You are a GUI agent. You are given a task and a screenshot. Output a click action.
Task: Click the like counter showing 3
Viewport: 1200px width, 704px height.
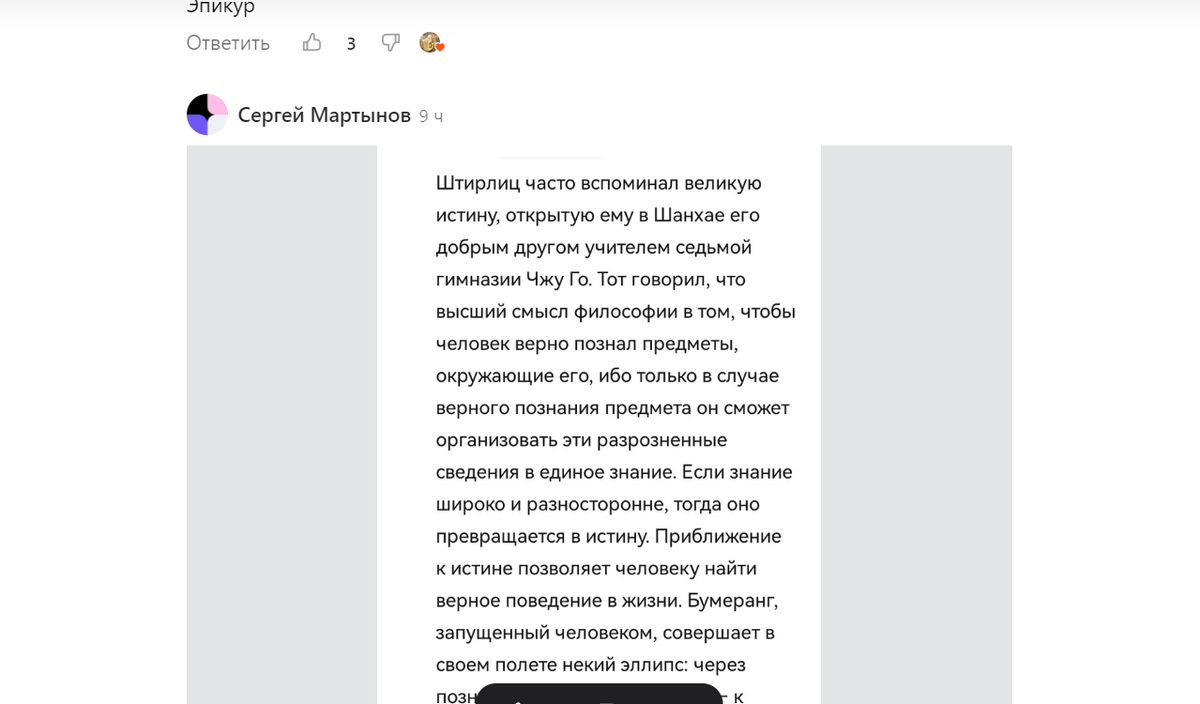click(x=351, y=44)
